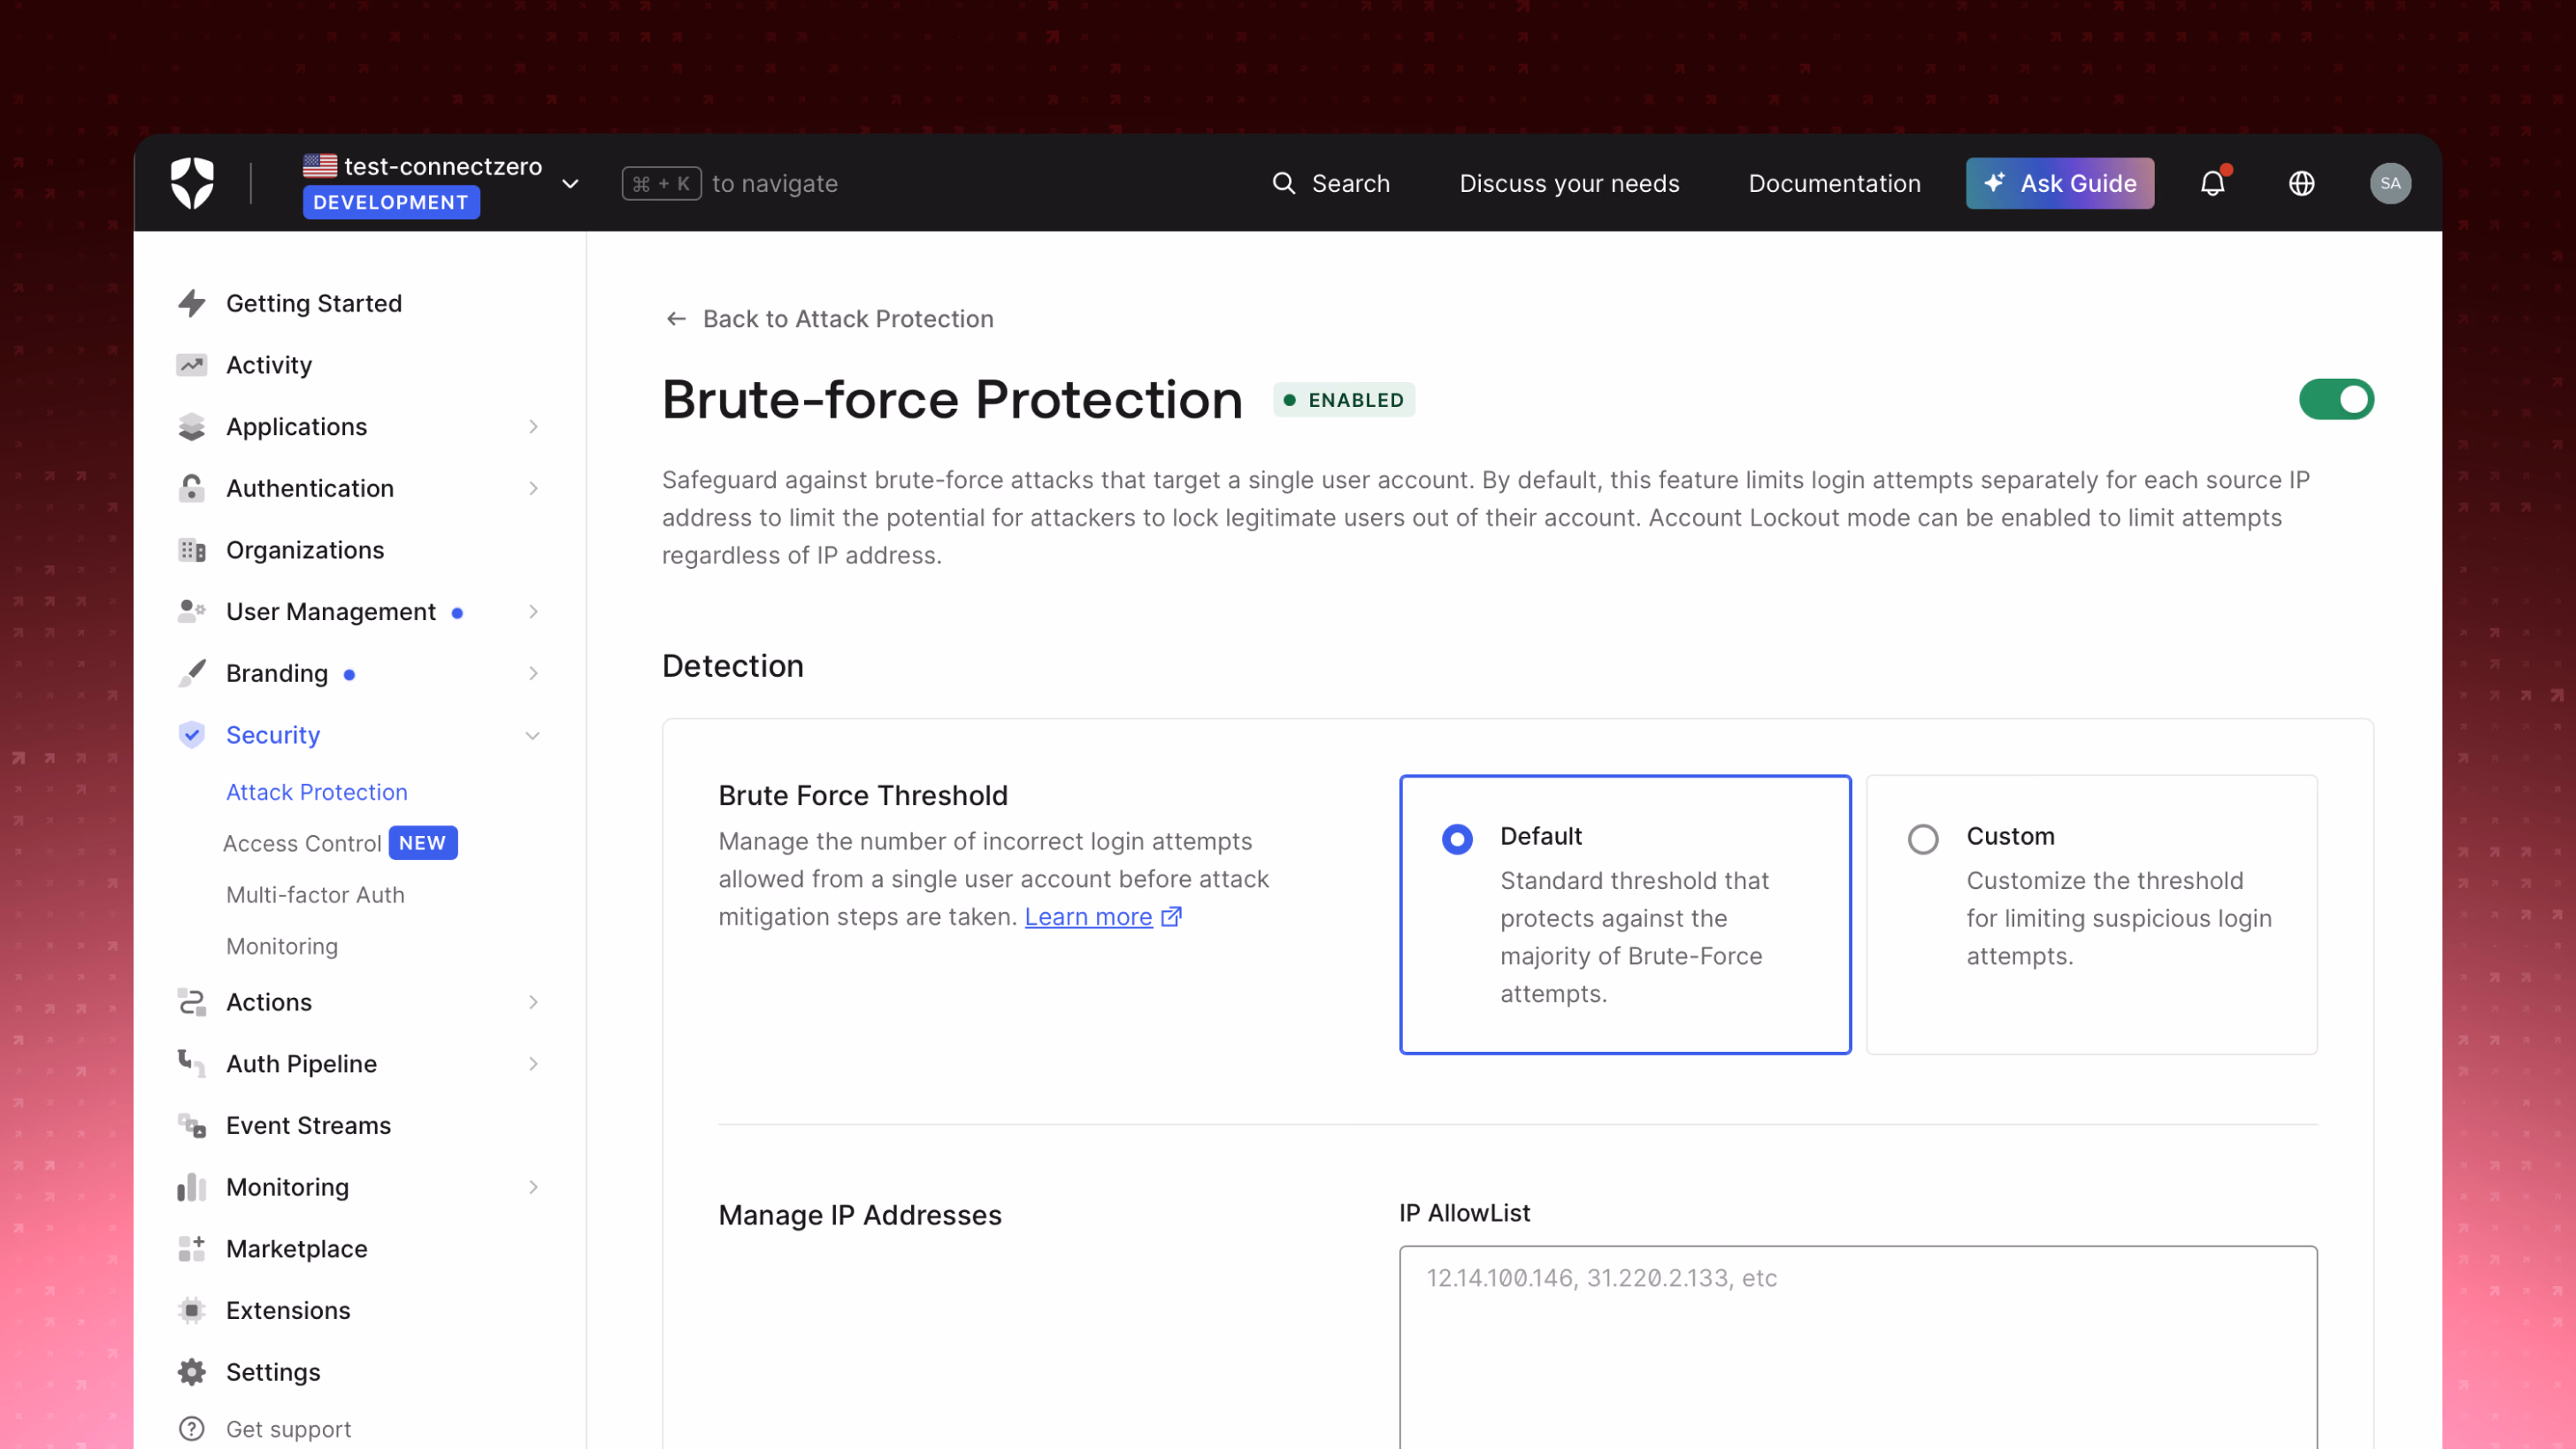
Task: Click the Auth0 shield logo
Action: pos(192,183)
